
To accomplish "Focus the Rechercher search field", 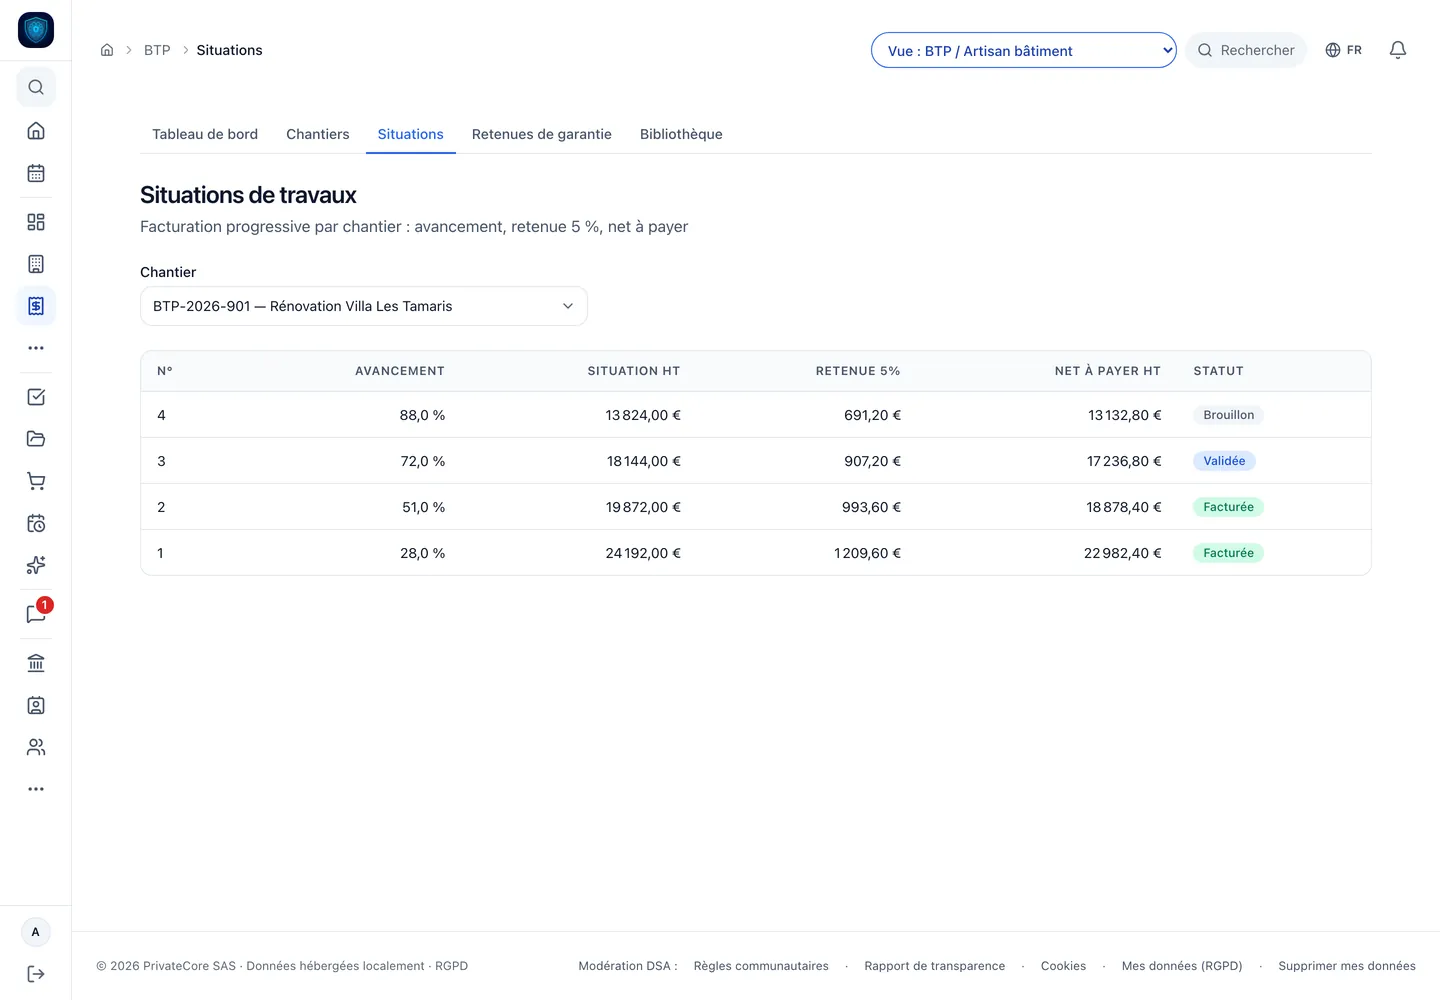I will pos(1246,50).
